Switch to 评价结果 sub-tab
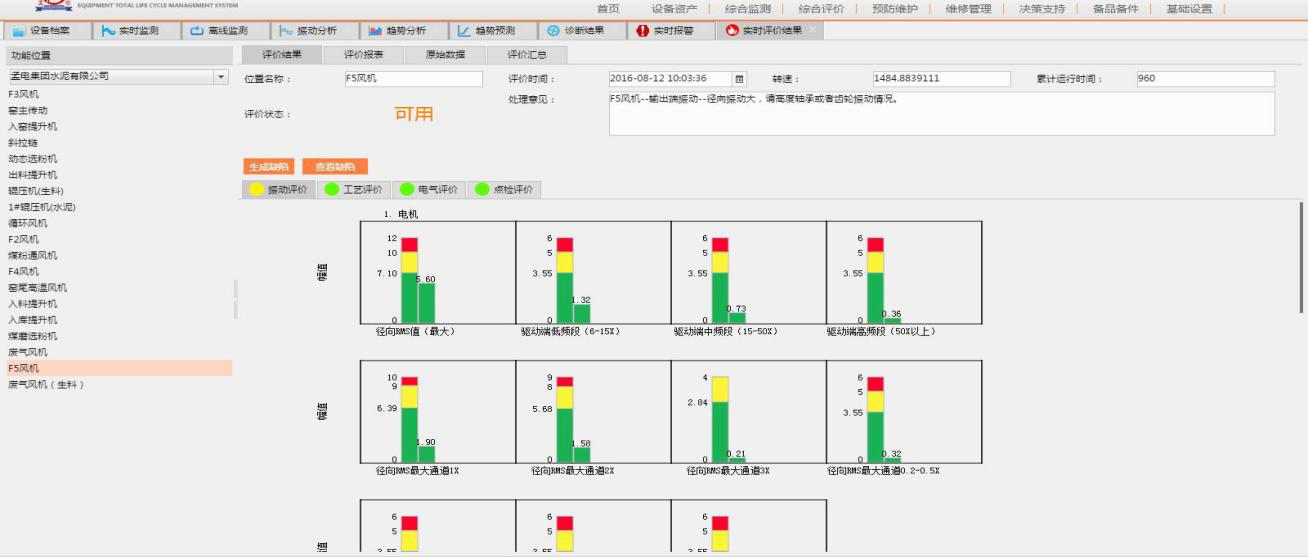 (282, 55)
